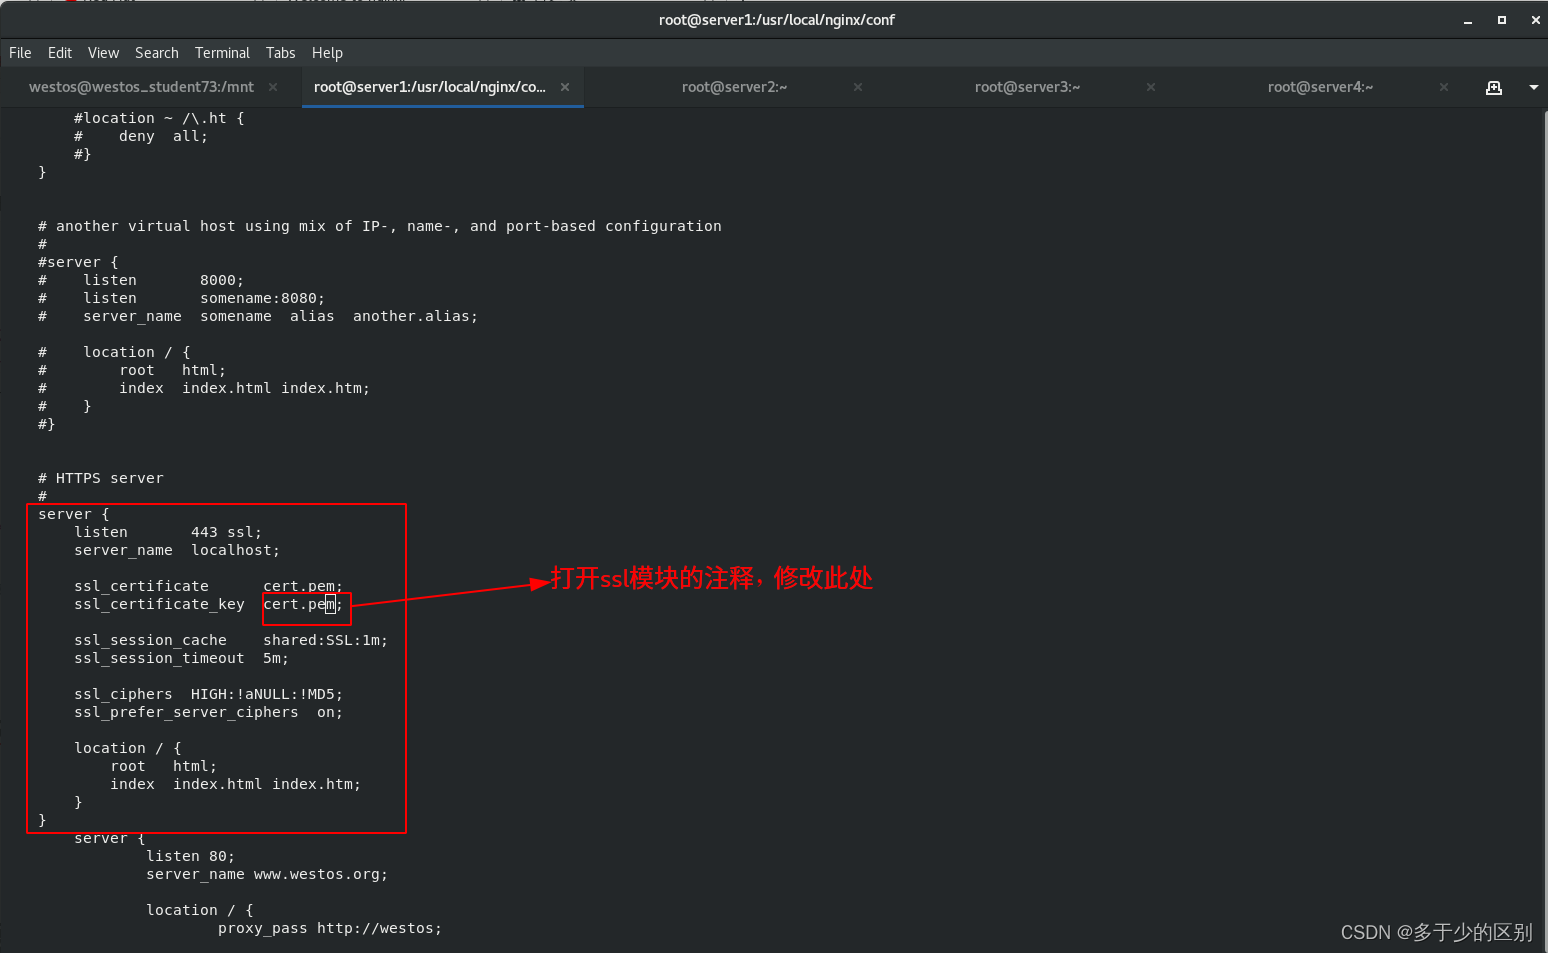
Task: Click '# index index.html index.htm;' commented line
Action: click(204, 388)
